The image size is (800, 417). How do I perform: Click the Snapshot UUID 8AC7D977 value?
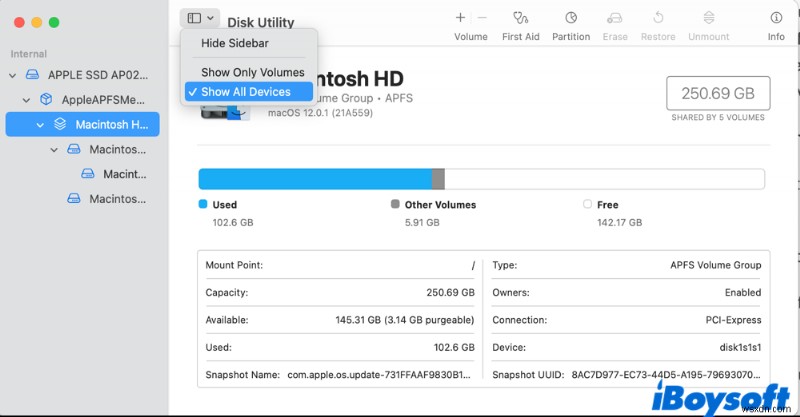tap(666, 375)
